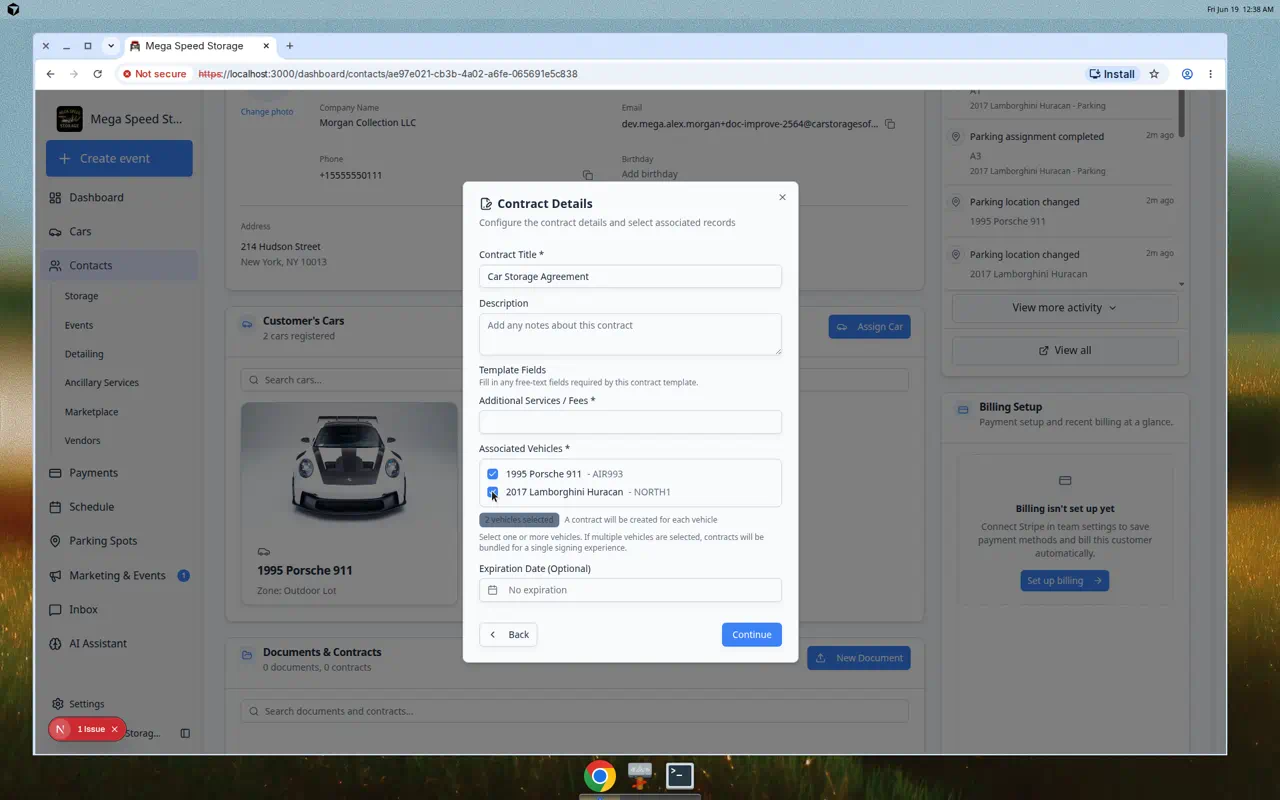This screenshot has width=1280, height=800.
Task: Open the Chrome three-dot menu
Action: pyautogui.click(x=1210, y=74)
